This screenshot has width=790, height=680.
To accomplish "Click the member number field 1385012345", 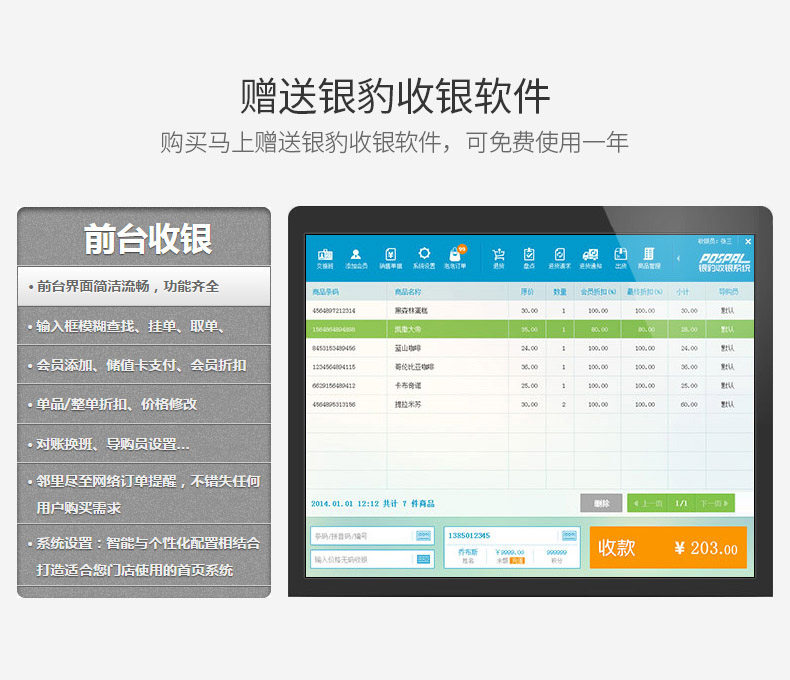I will coord(502,535).
